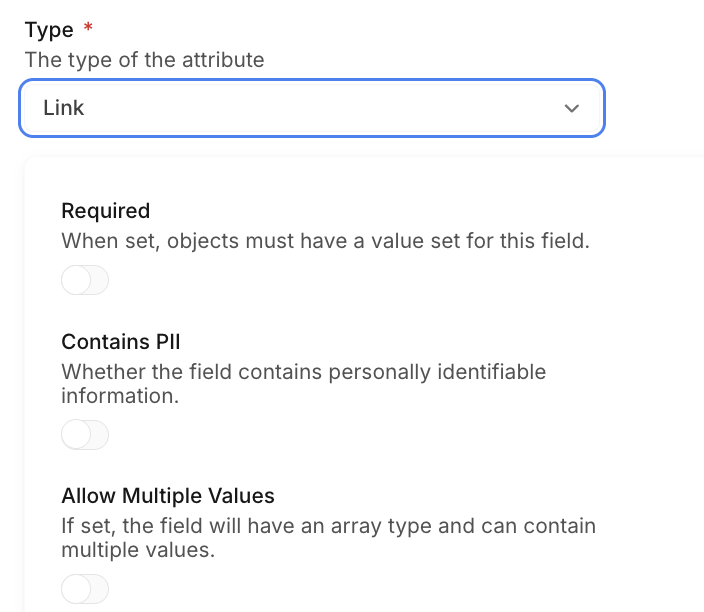The width and height of the screenshot is (704, 612).
Task: Click "The type of the attribute" helper text
Action: [144, 60]
